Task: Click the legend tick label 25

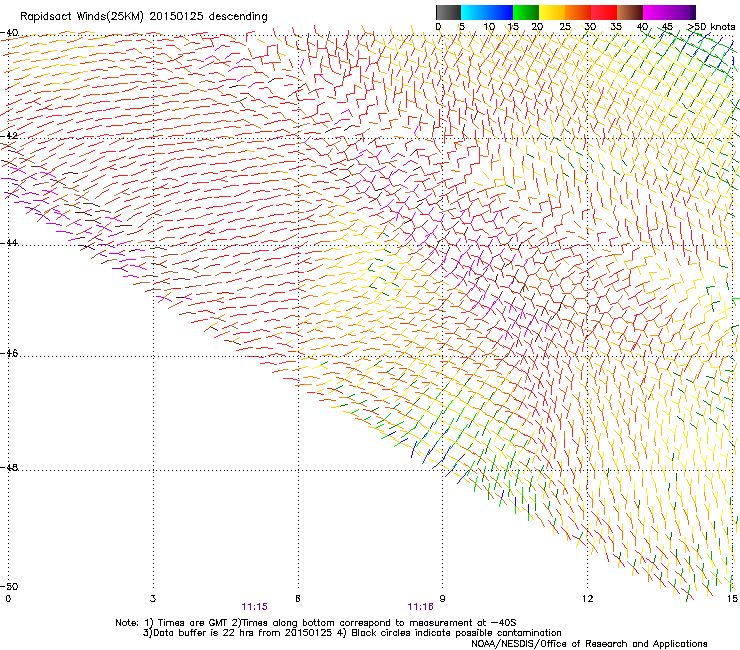Action: pyautogui.click(x=565, y=27)
